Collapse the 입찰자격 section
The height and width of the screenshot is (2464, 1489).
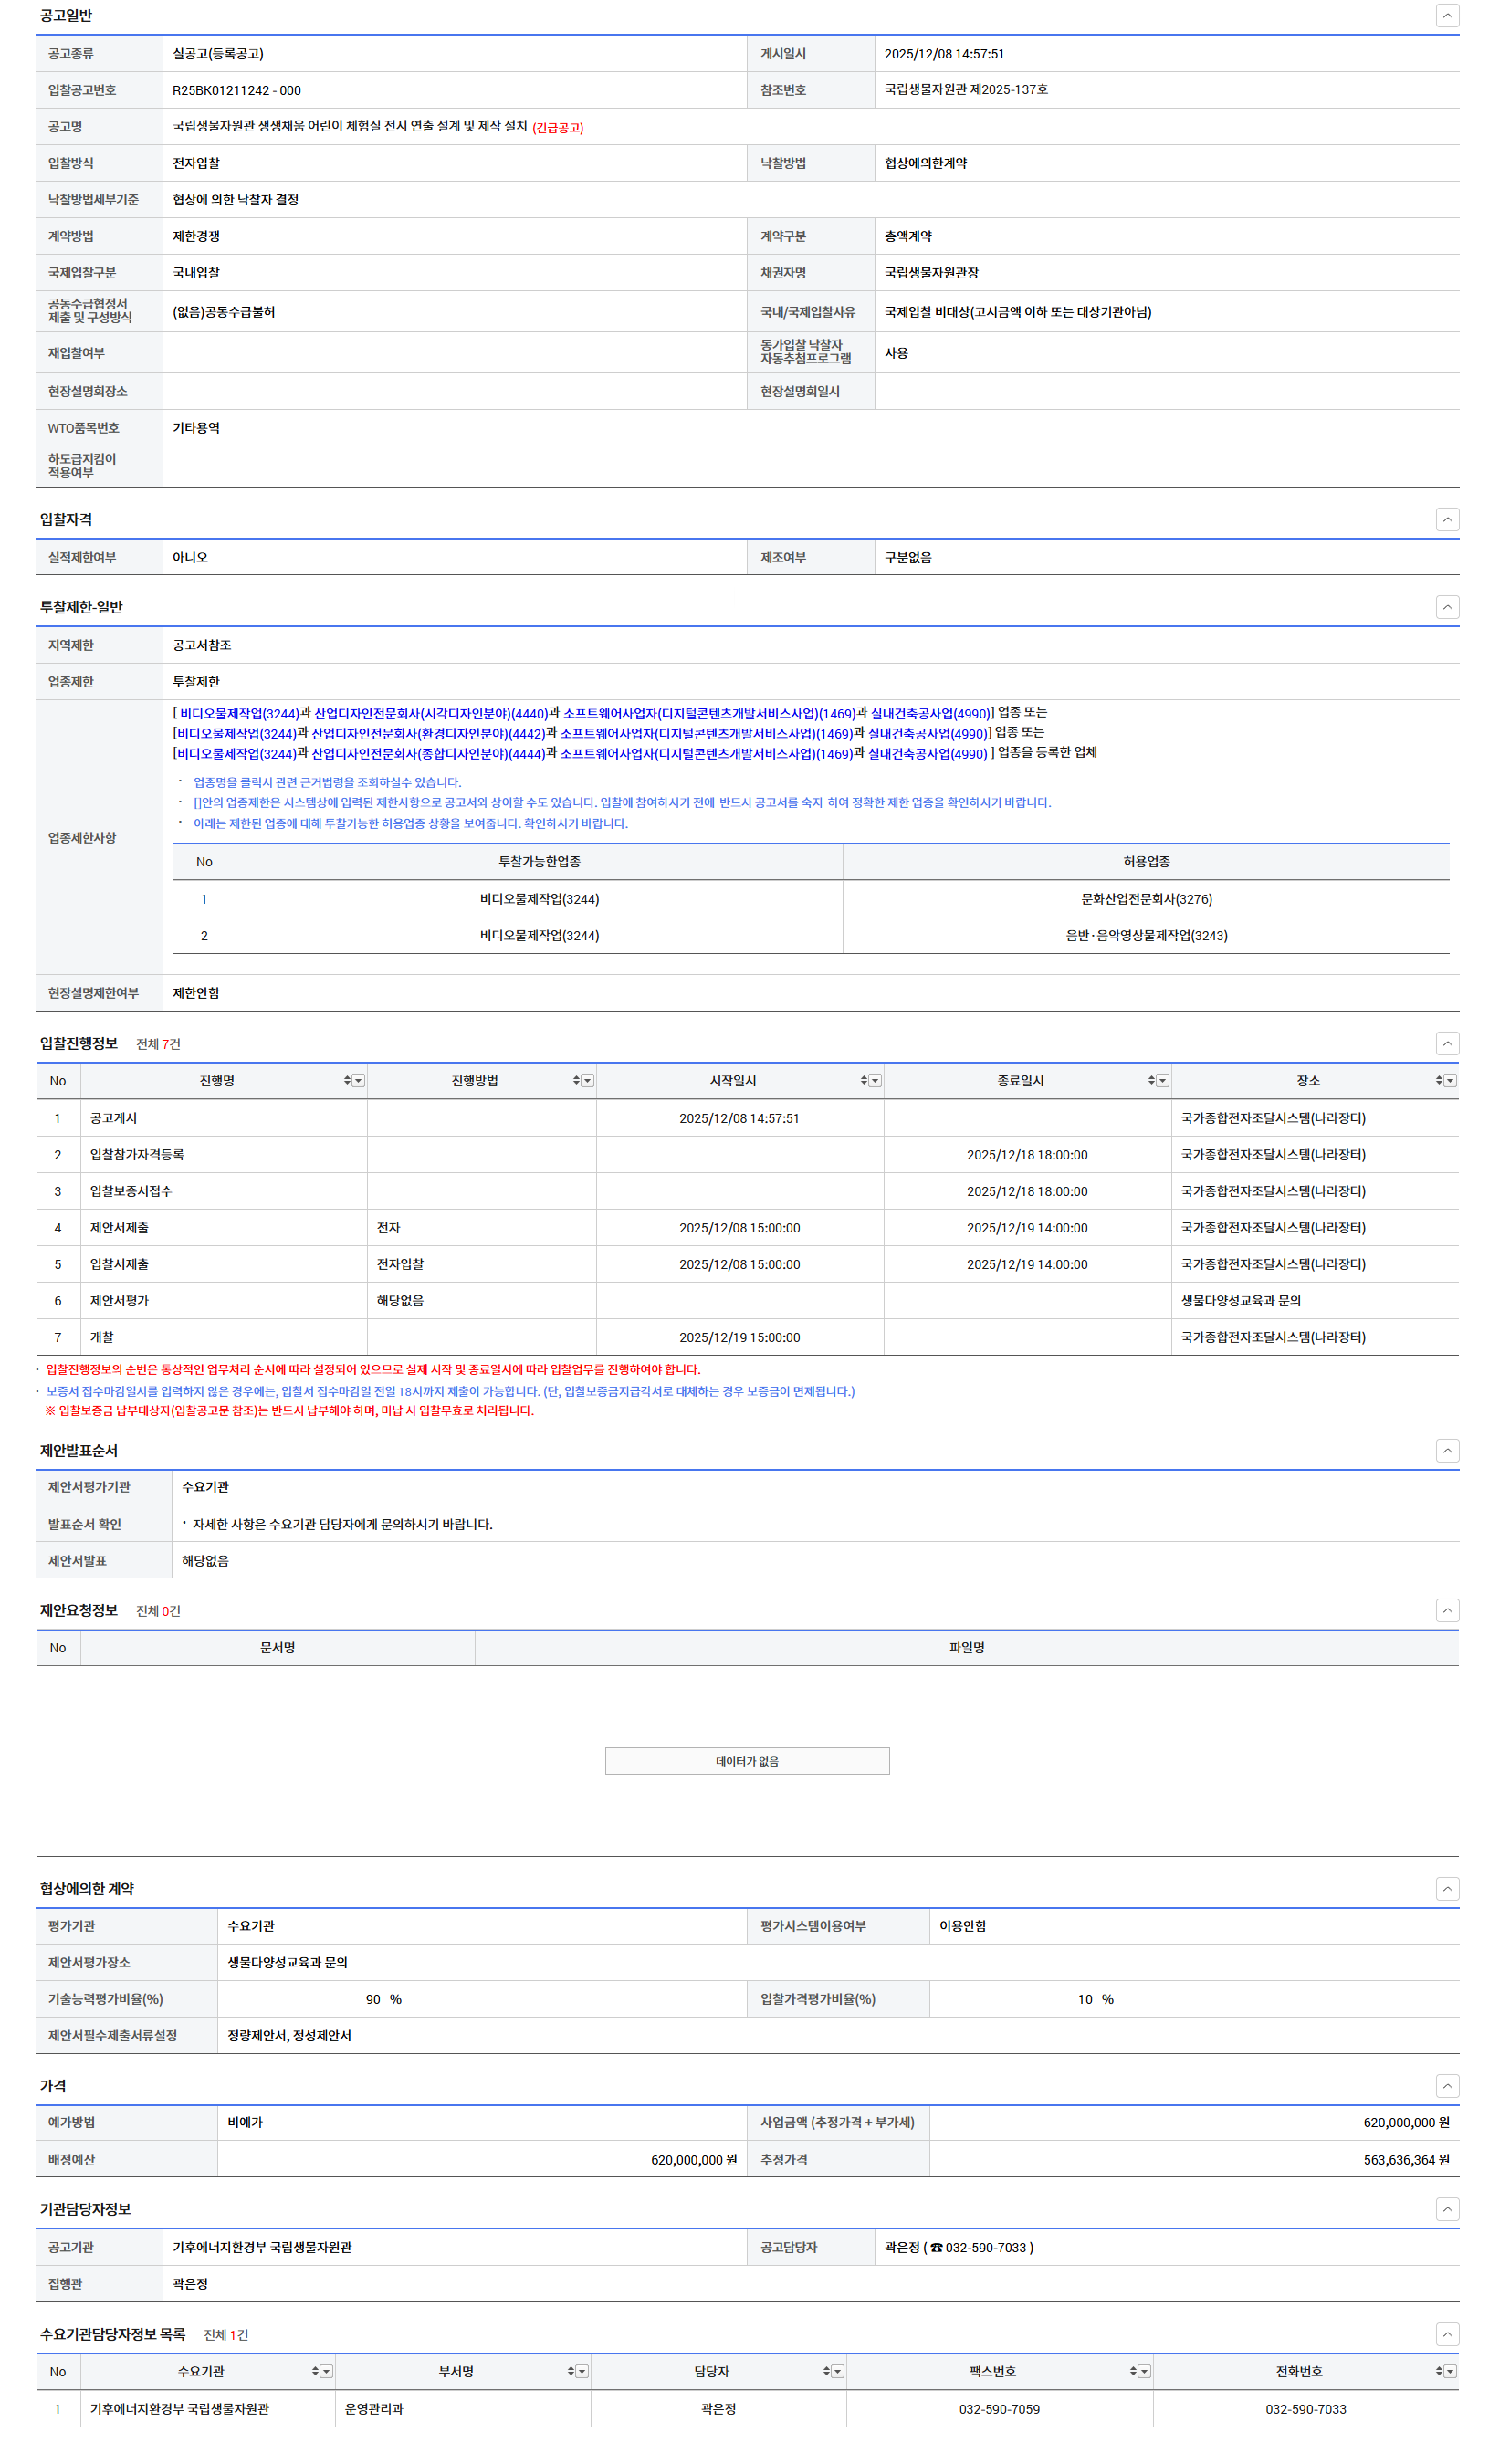click(x=1447, y=519)
